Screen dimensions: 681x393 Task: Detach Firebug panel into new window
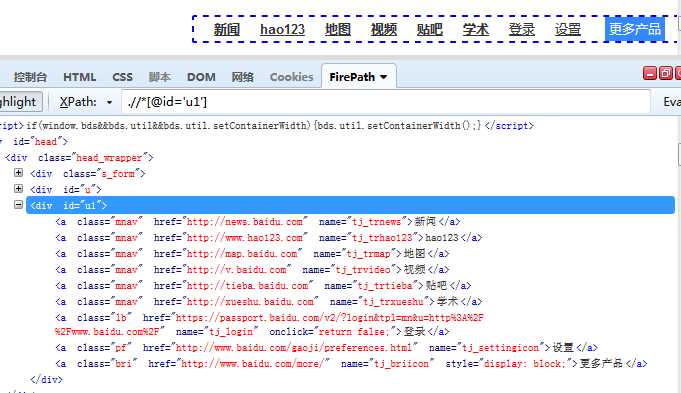coord(665,73)
